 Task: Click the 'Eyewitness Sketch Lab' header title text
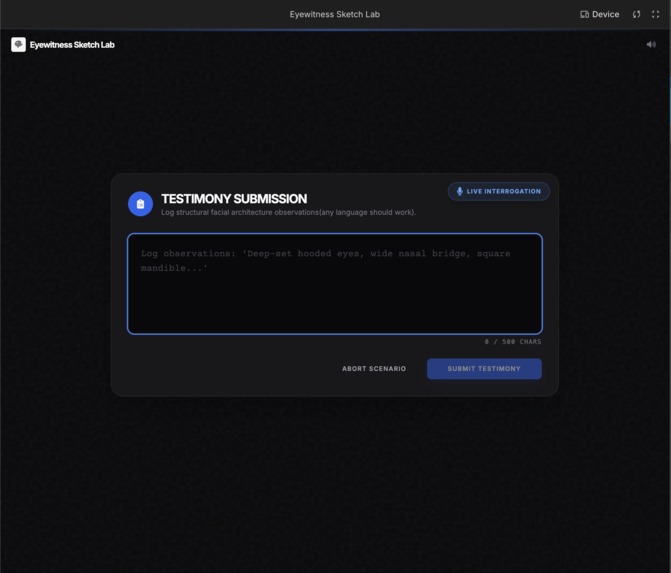tap(72, 45)
